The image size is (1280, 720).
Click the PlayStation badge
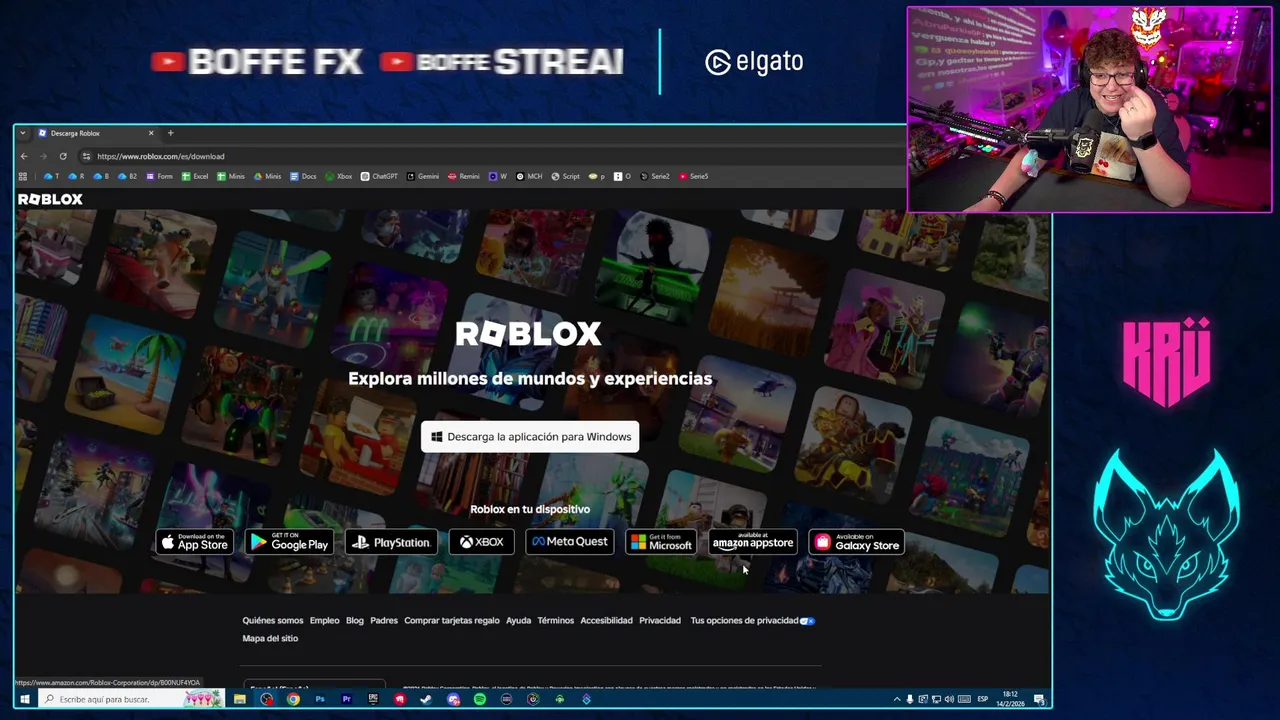pyautogui.click(x=391, y=542)
